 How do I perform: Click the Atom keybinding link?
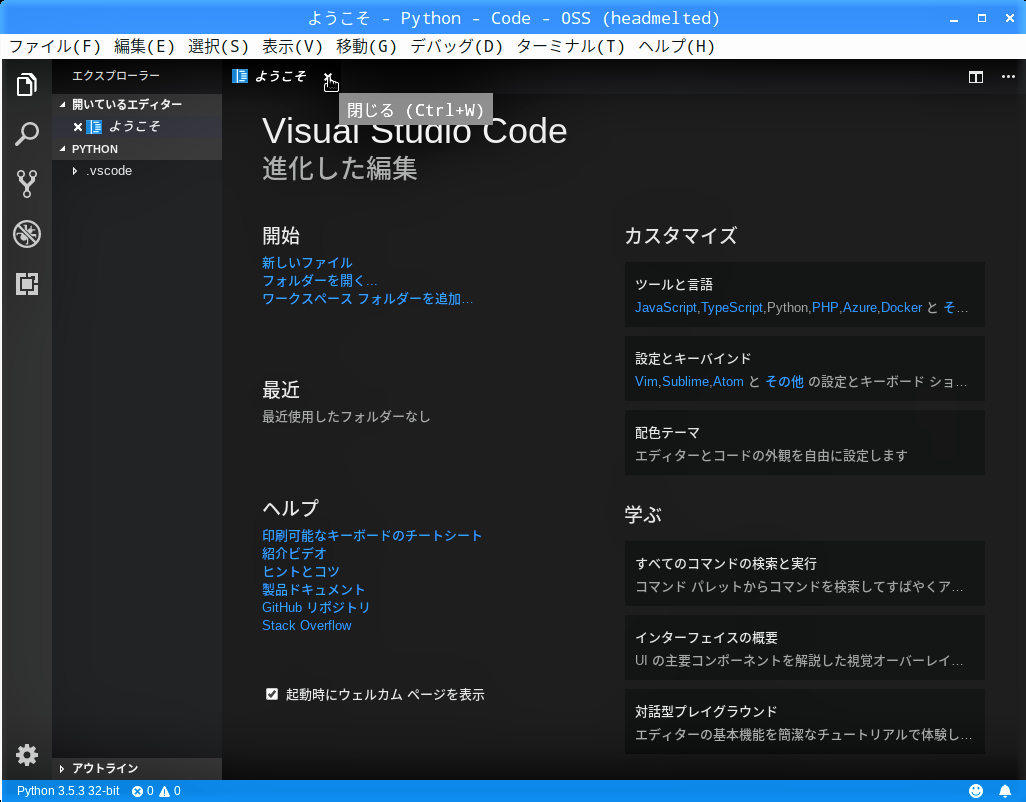pos(728,381)
